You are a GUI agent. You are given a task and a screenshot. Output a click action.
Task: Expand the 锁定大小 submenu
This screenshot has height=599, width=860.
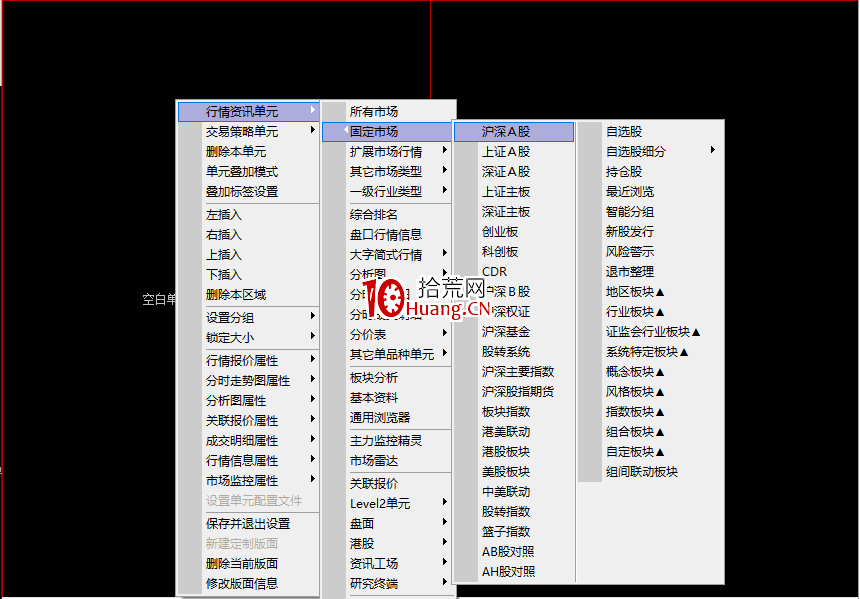click(x=248, y=337)
